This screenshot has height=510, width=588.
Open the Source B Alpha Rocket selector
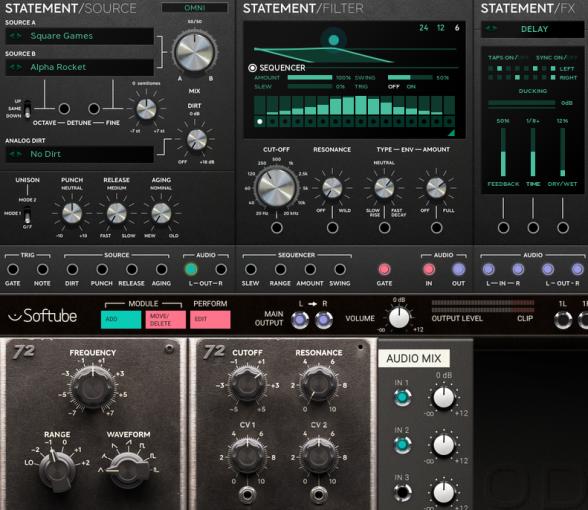click(80, 68)
